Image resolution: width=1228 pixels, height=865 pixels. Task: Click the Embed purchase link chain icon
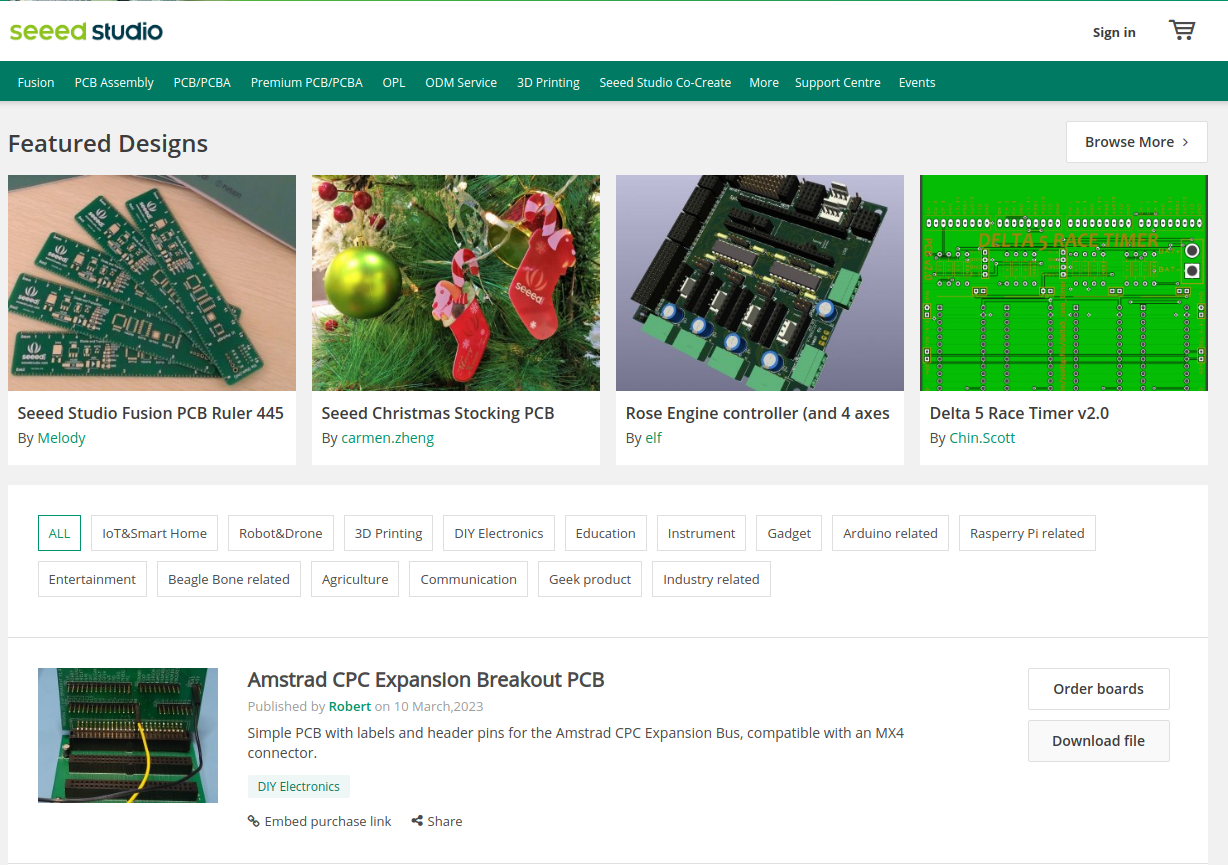click(x=253, y=821)
